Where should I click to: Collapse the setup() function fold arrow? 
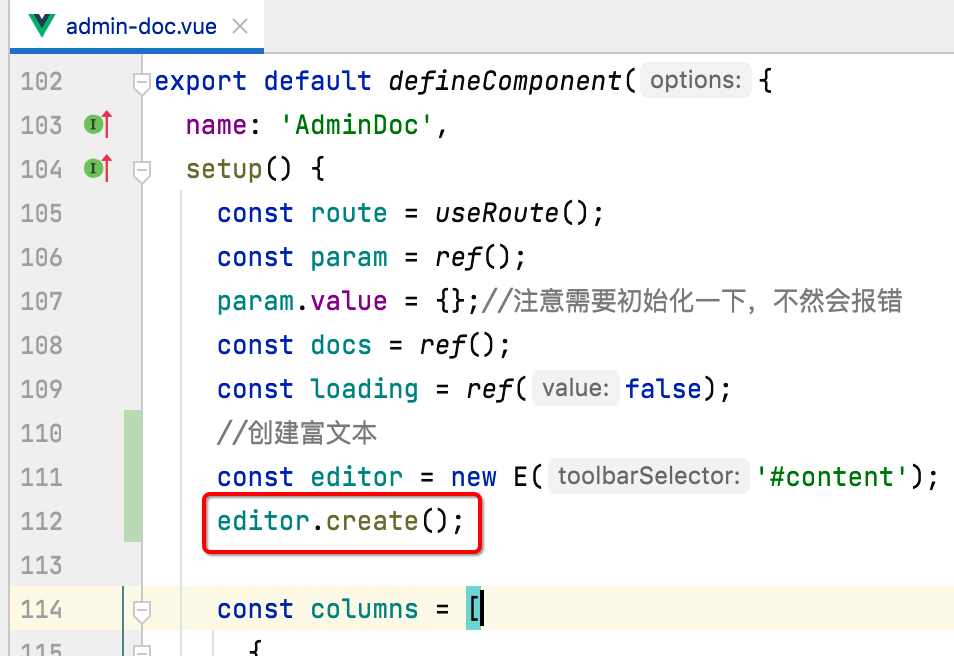click(140, 170)
